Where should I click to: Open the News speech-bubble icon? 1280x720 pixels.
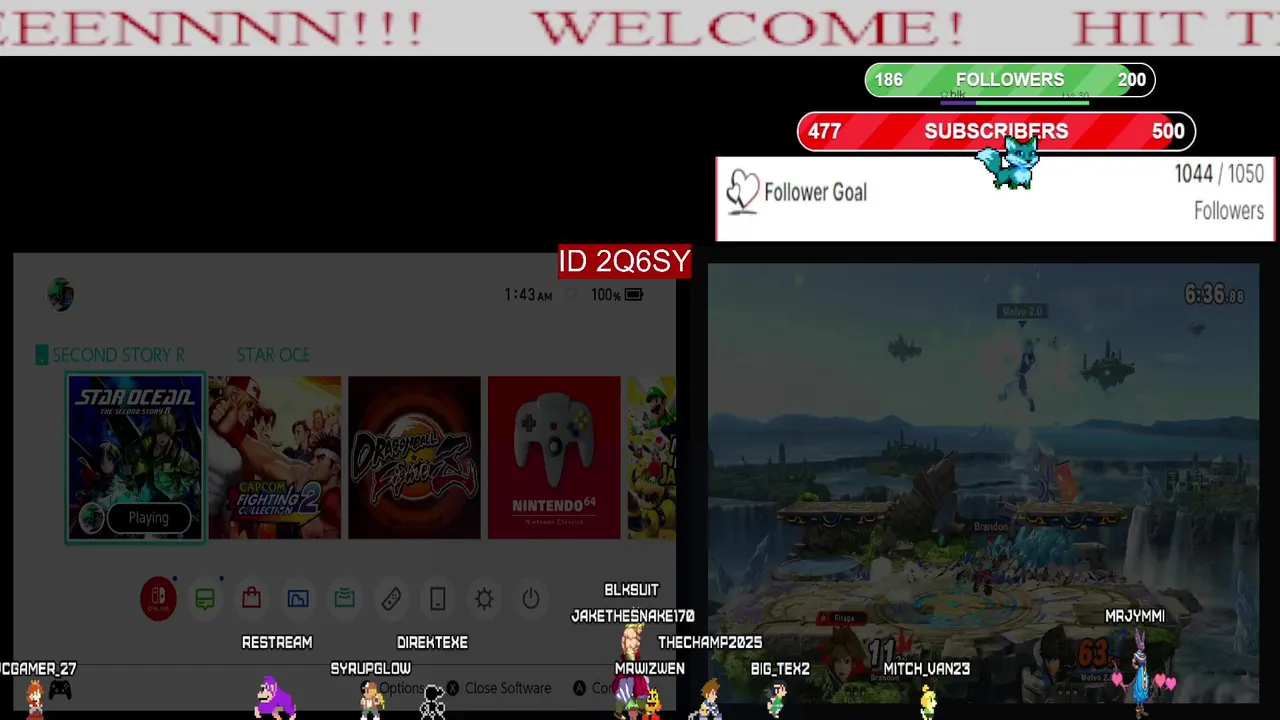coord(205,599)
